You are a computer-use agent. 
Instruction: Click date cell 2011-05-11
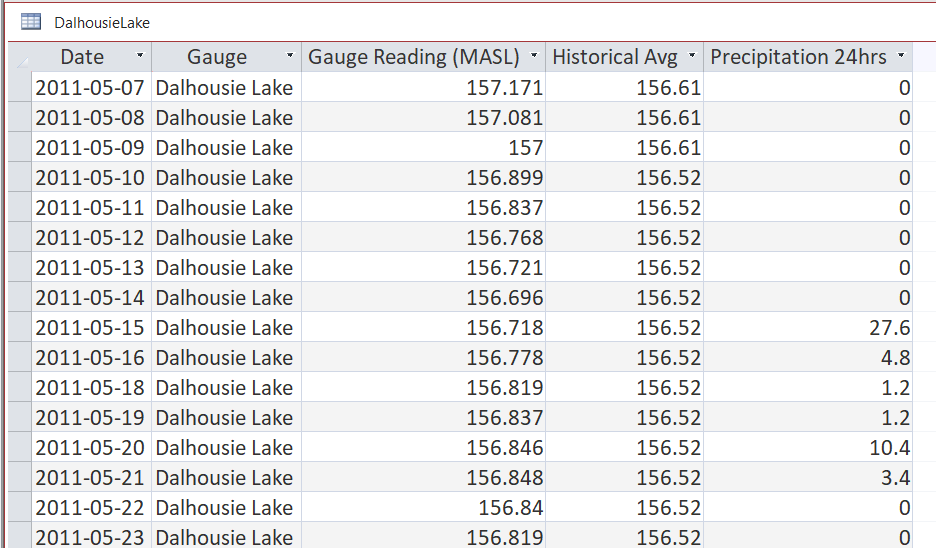pos(90,208)
